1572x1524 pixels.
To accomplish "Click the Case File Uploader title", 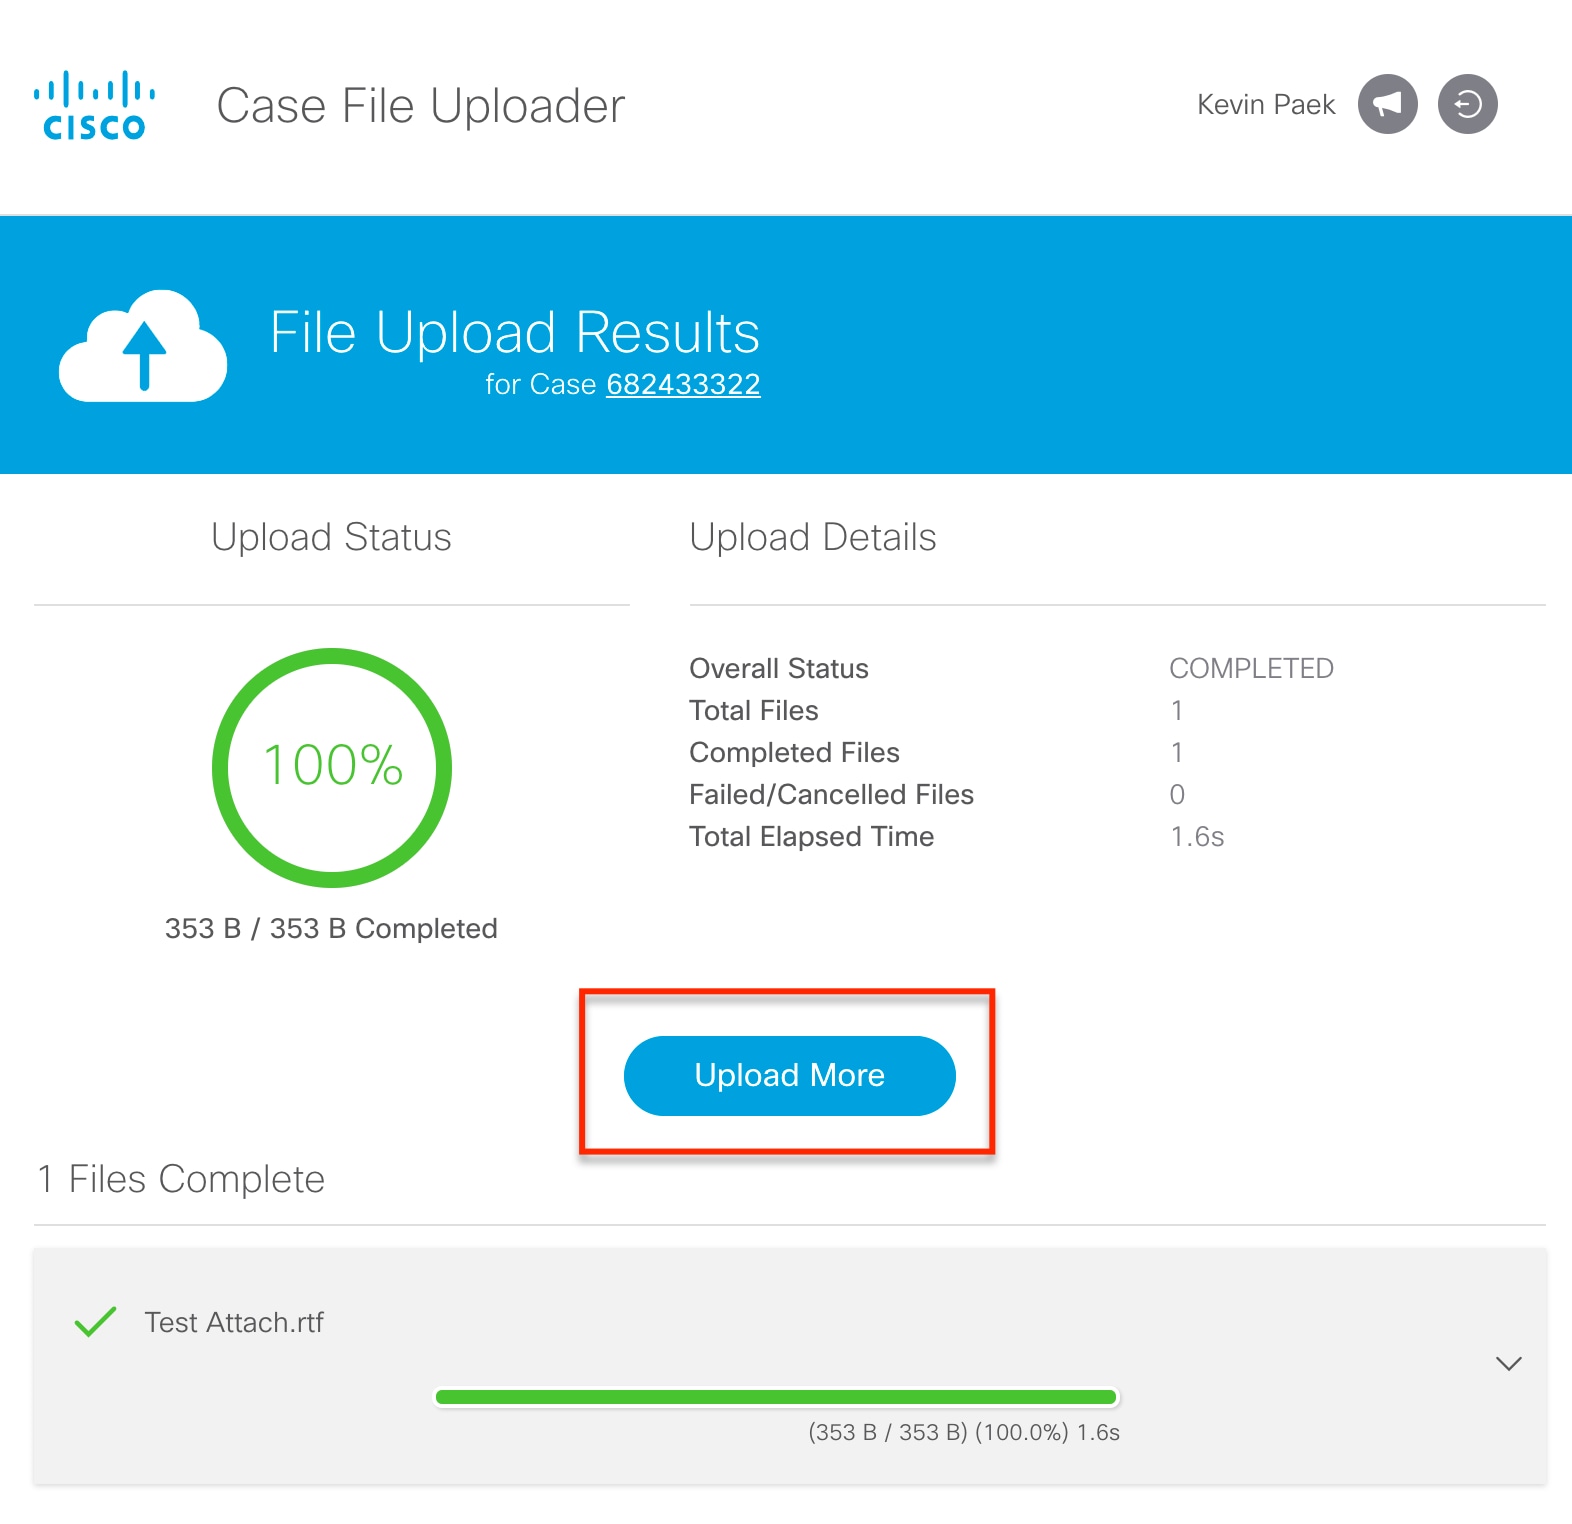I will 421,106.
